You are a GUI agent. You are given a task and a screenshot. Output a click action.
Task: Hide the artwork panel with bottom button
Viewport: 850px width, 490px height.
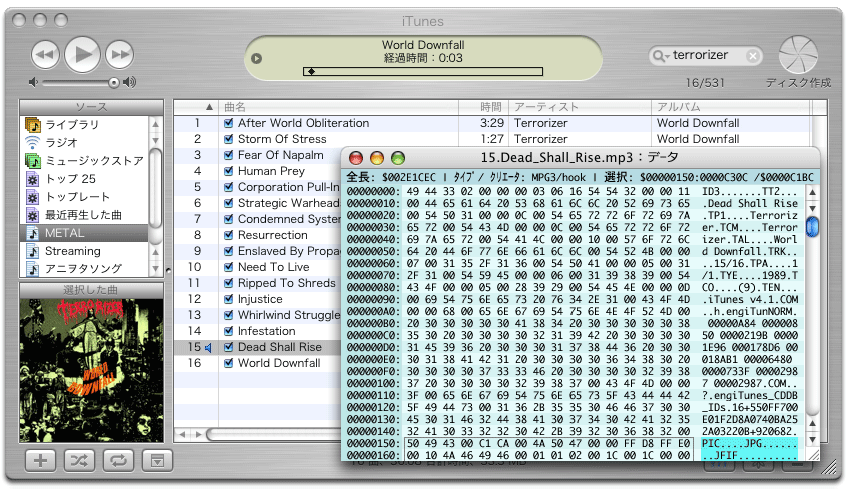tap(156, 461)
